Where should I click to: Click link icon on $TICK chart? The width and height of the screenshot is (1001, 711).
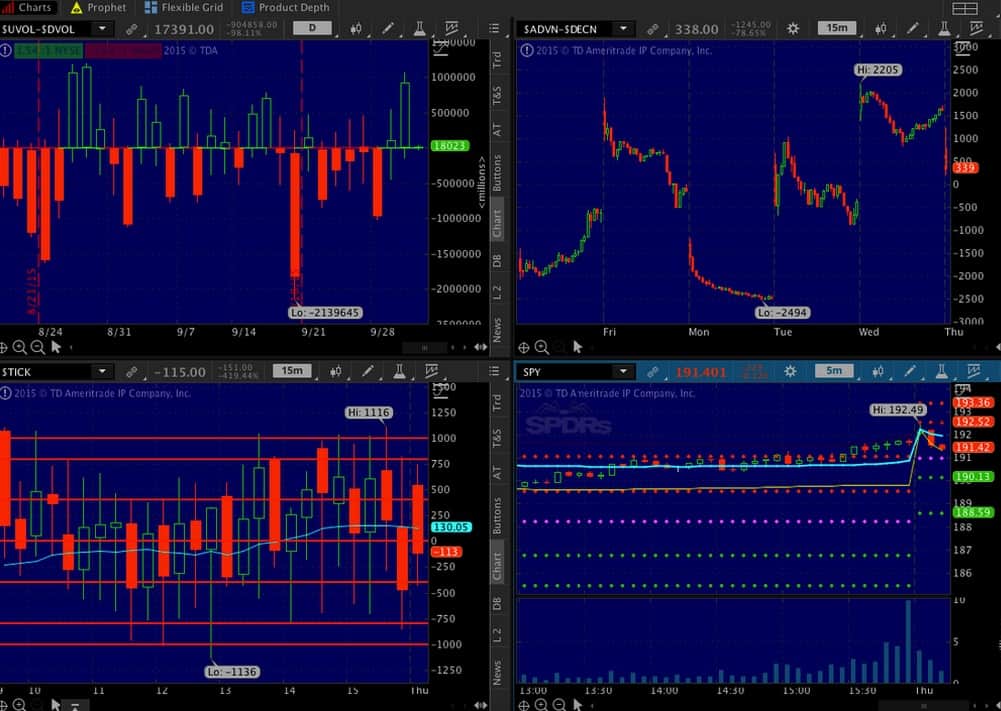click(132, 372)
